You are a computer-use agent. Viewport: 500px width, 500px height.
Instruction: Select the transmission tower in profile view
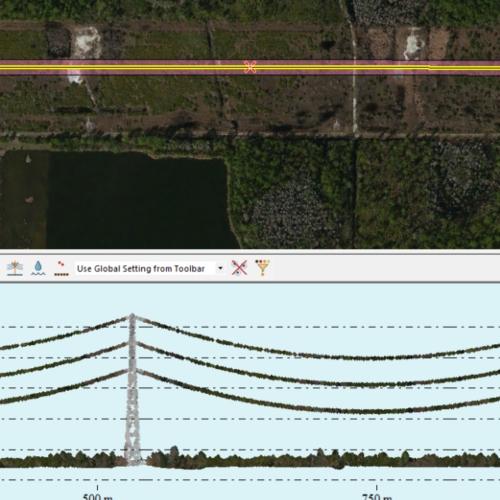[132, 390]
